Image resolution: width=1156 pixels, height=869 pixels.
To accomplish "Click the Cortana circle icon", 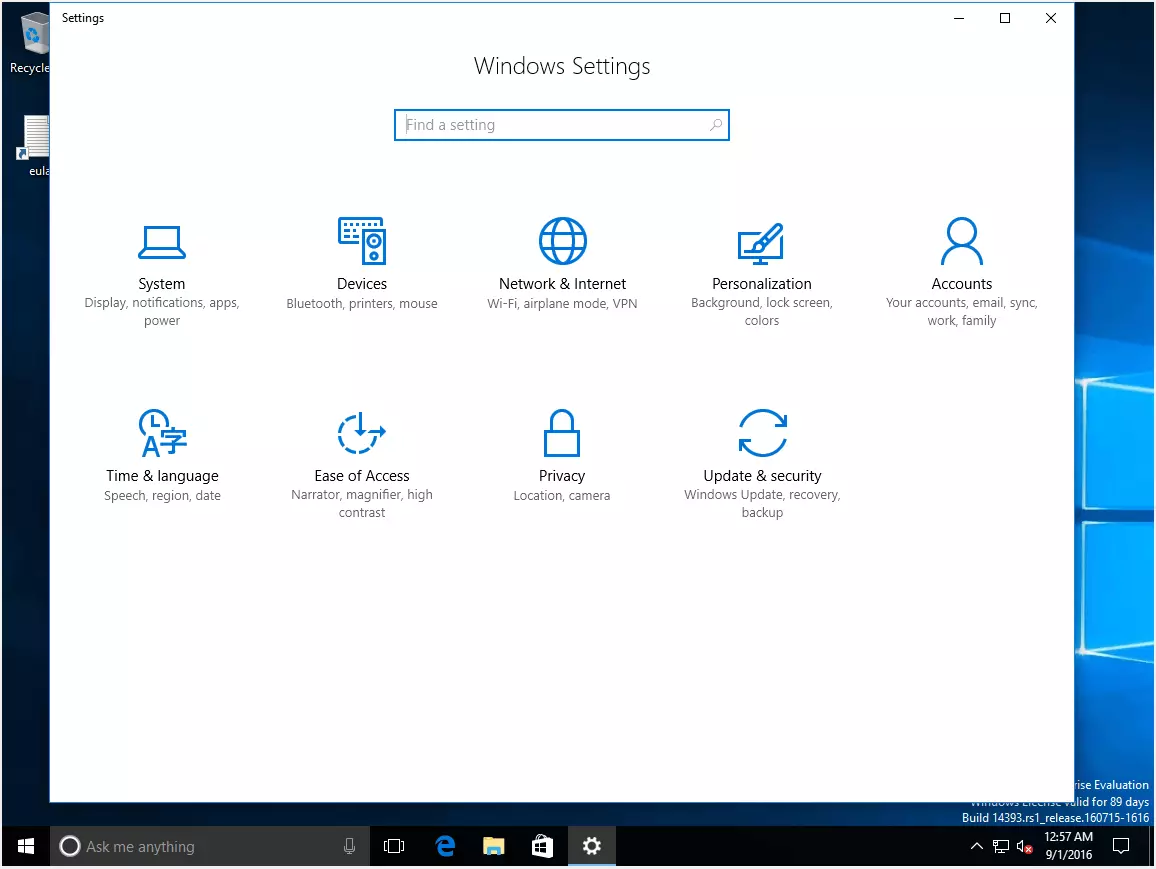I will (69, 846).
